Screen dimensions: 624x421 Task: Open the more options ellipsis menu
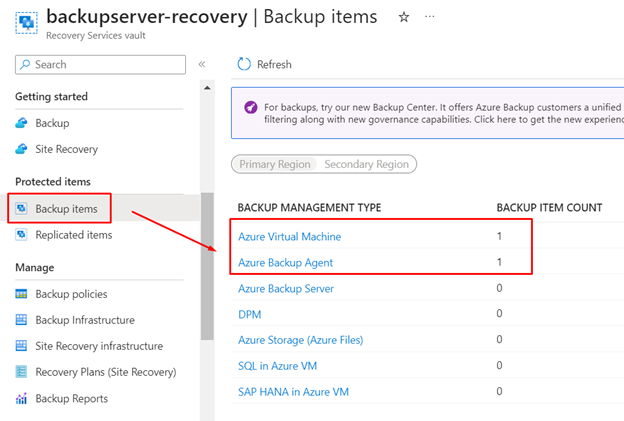tap(429, 17)
